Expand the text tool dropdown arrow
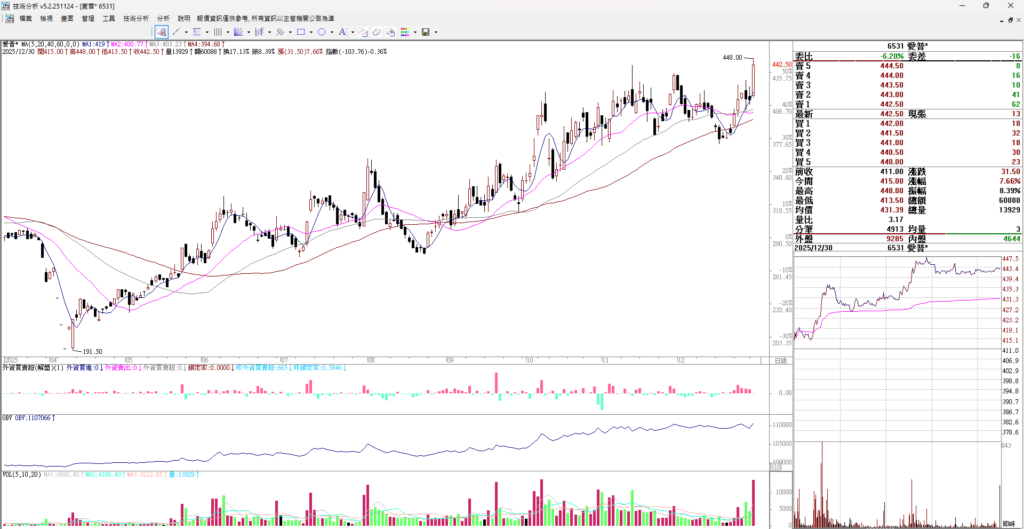Screen dimensions: 1024x529 [x=353, y=32]
